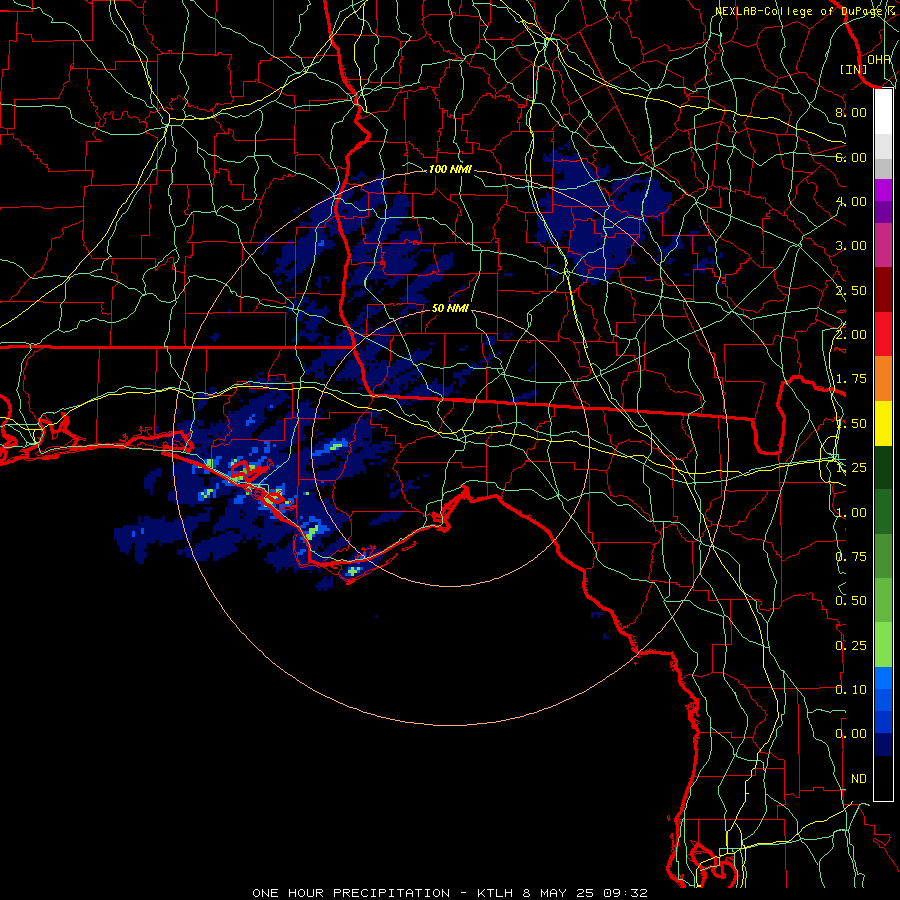Image resolution: width=900 pixels, height=900 pixels.
Task: Select the orange legend swatch
Action: (x=883, y=378)
